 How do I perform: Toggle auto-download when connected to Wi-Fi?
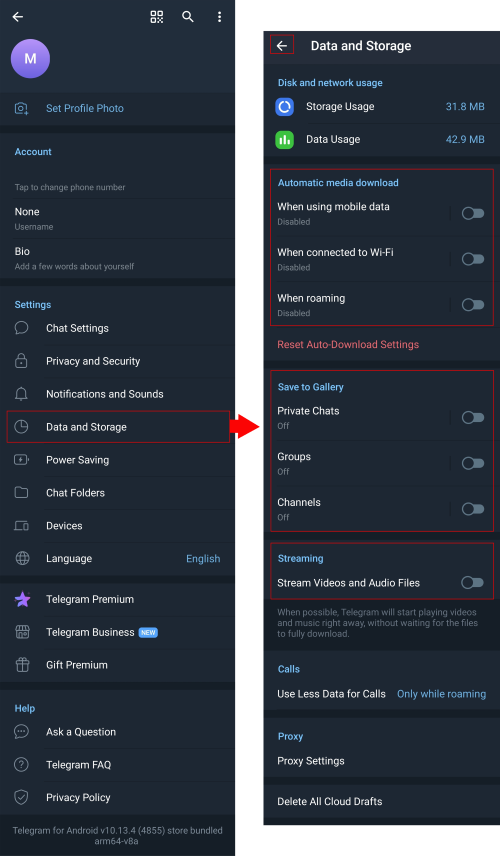473,259
